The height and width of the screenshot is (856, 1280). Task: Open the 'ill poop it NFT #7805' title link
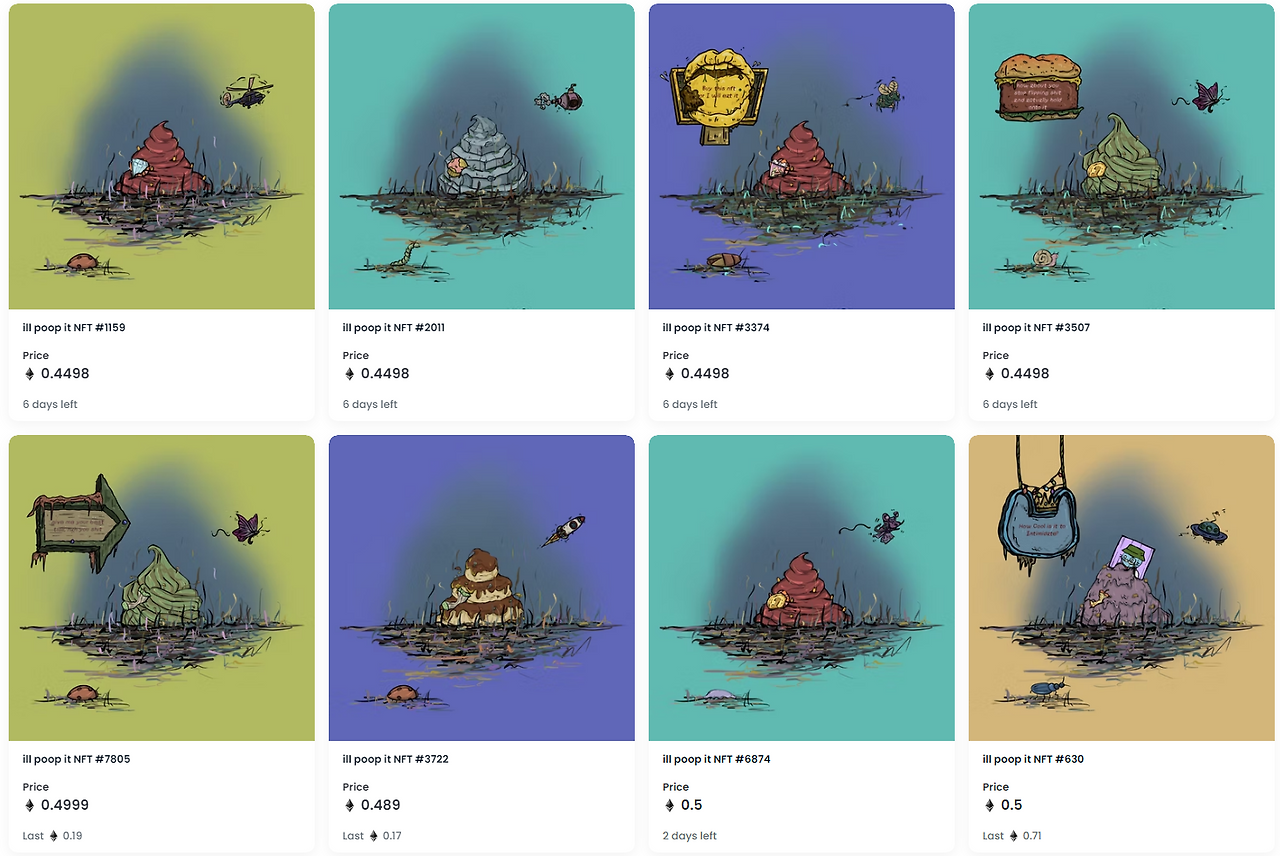click(x=76, y=759)
